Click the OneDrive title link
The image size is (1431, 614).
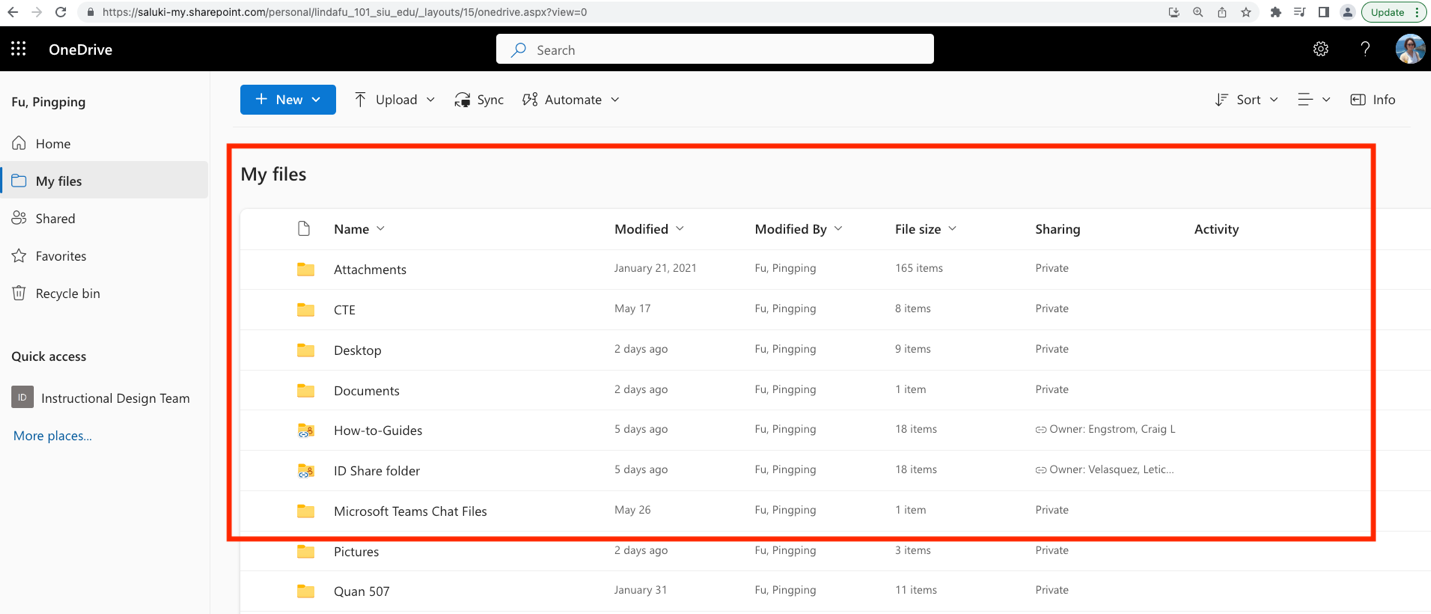pos(80,49)
